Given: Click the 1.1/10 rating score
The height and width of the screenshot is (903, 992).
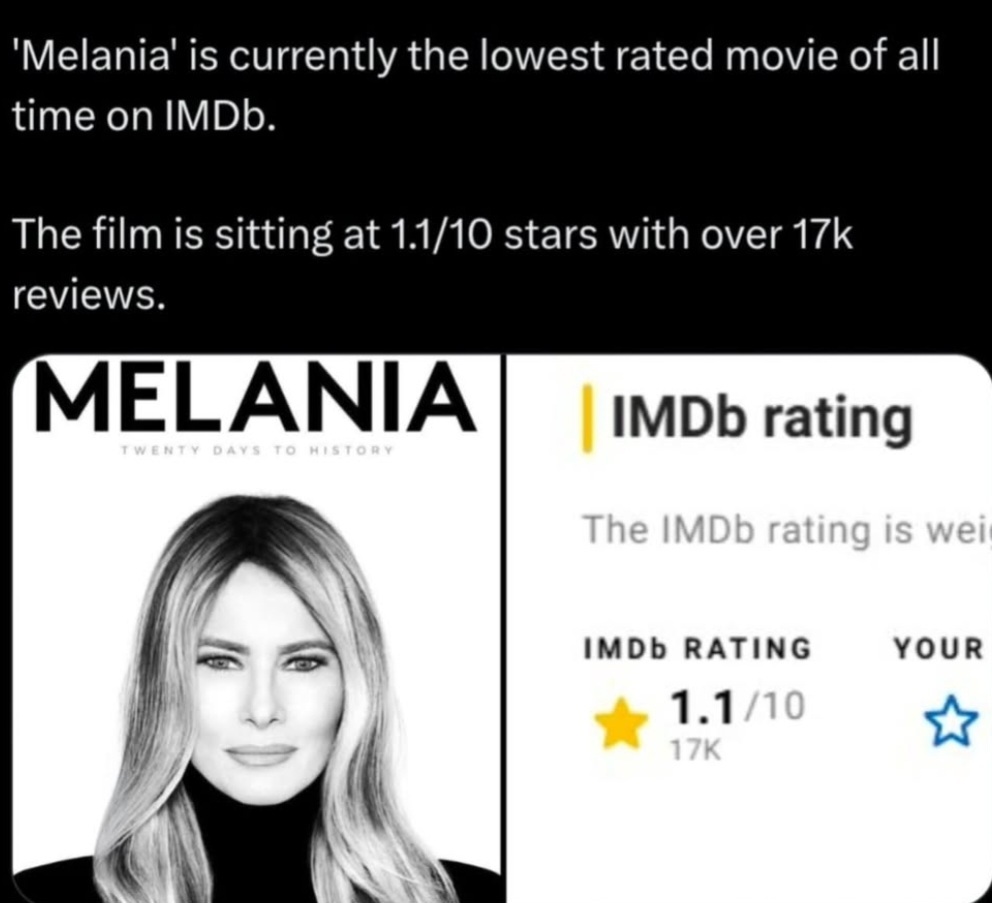Looking at the screenshot, I should pyautogui.click(x=739, y=707).
